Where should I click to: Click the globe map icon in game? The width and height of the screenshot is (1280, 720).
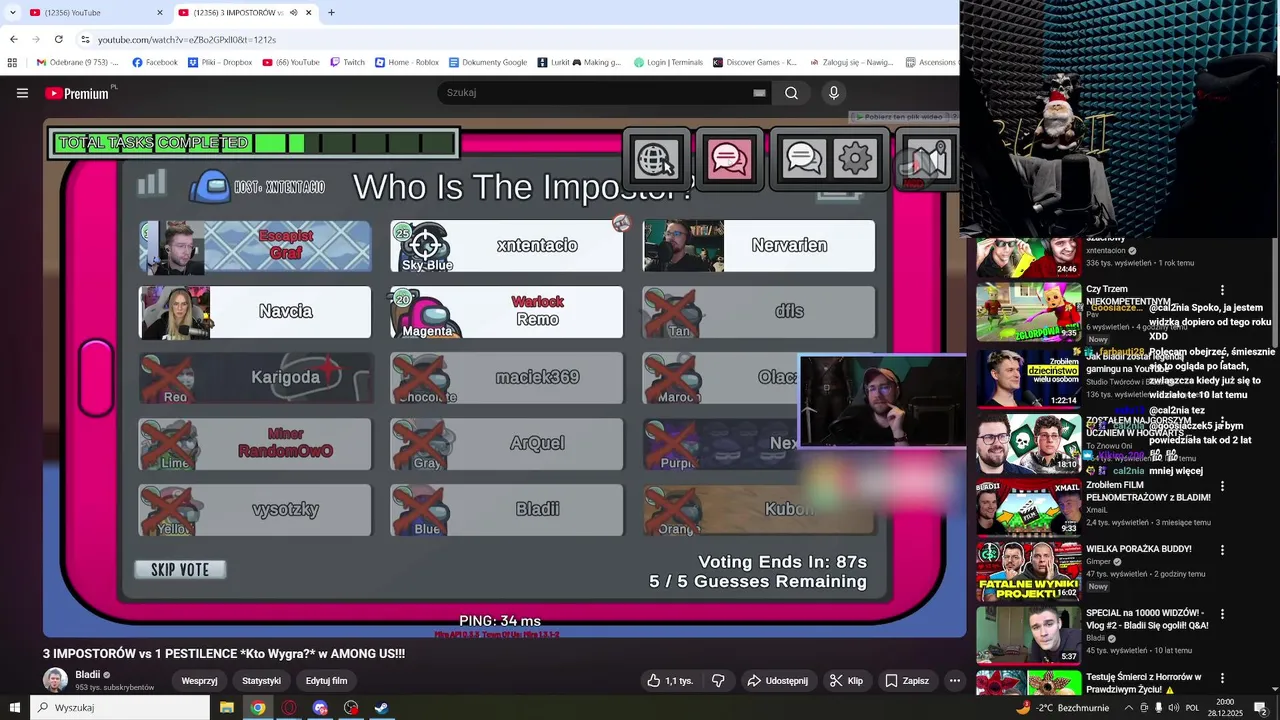click(x=656, y=159)
